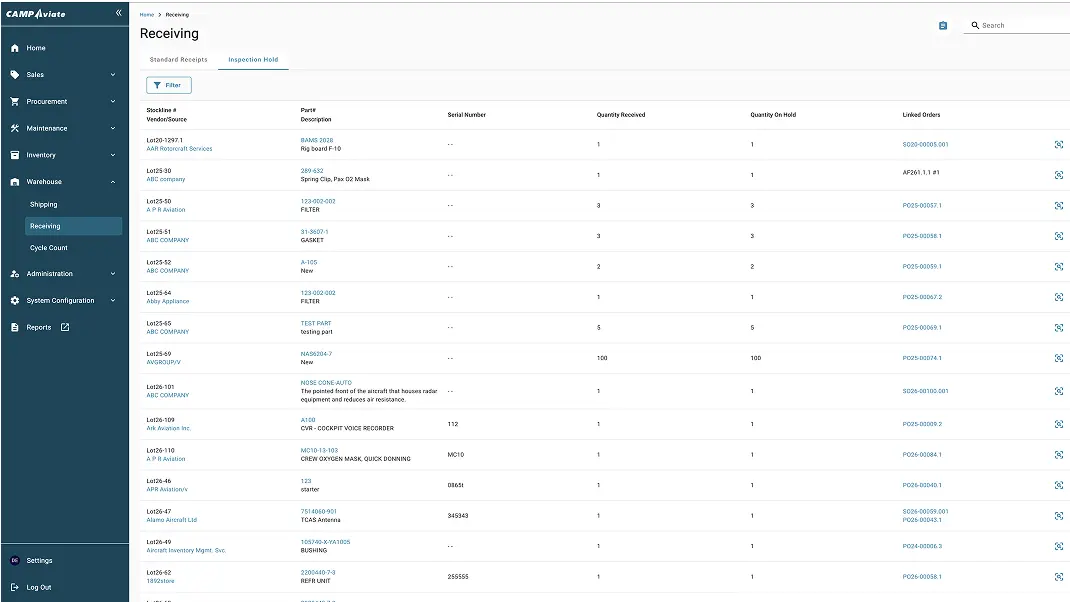Click the inspect icon for Lot25-51
This screenshot has width=1070, height=602.
click(x=1058, y=236)
